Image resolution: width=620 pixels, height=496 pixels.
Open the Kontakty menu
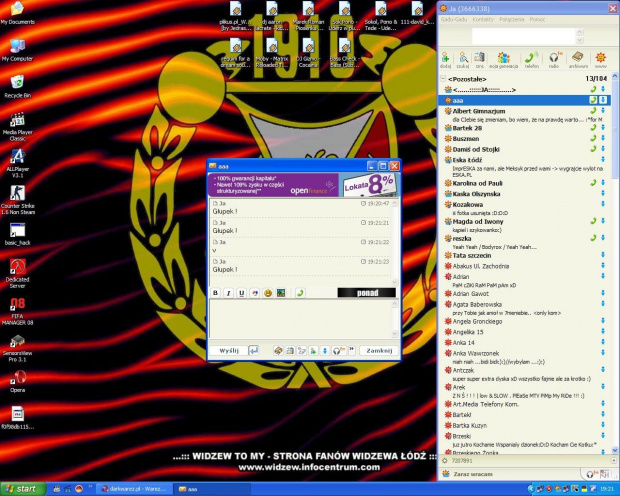pyautogui.click(x=483, y=19)
